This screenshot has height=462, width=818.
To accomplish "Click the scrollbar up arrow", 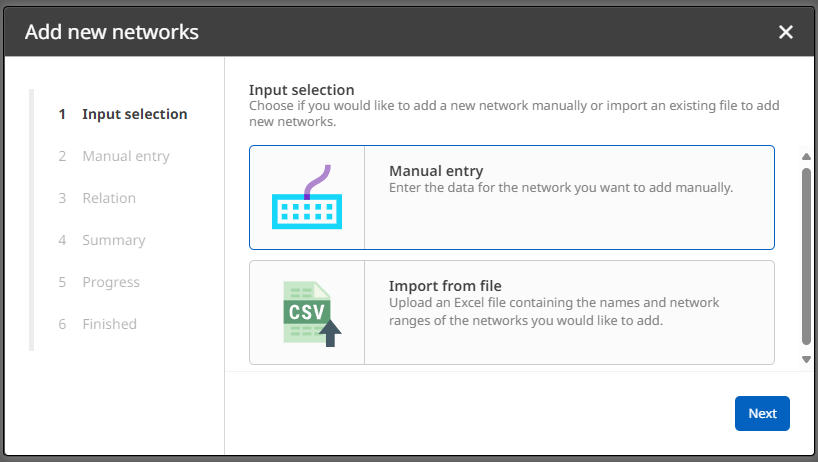I will (806, 156).
